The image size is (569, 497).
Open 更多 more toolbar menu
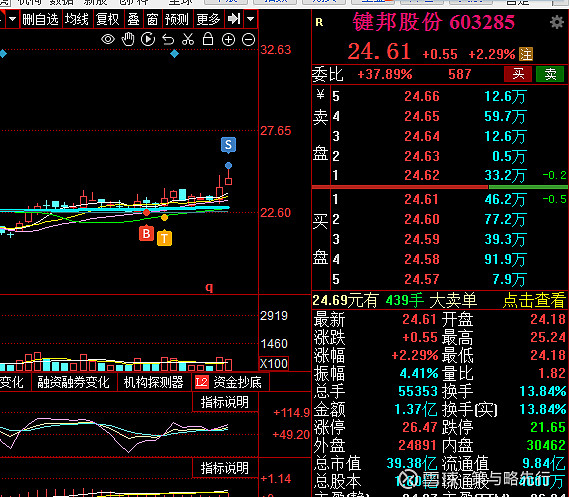pos(208,19)
